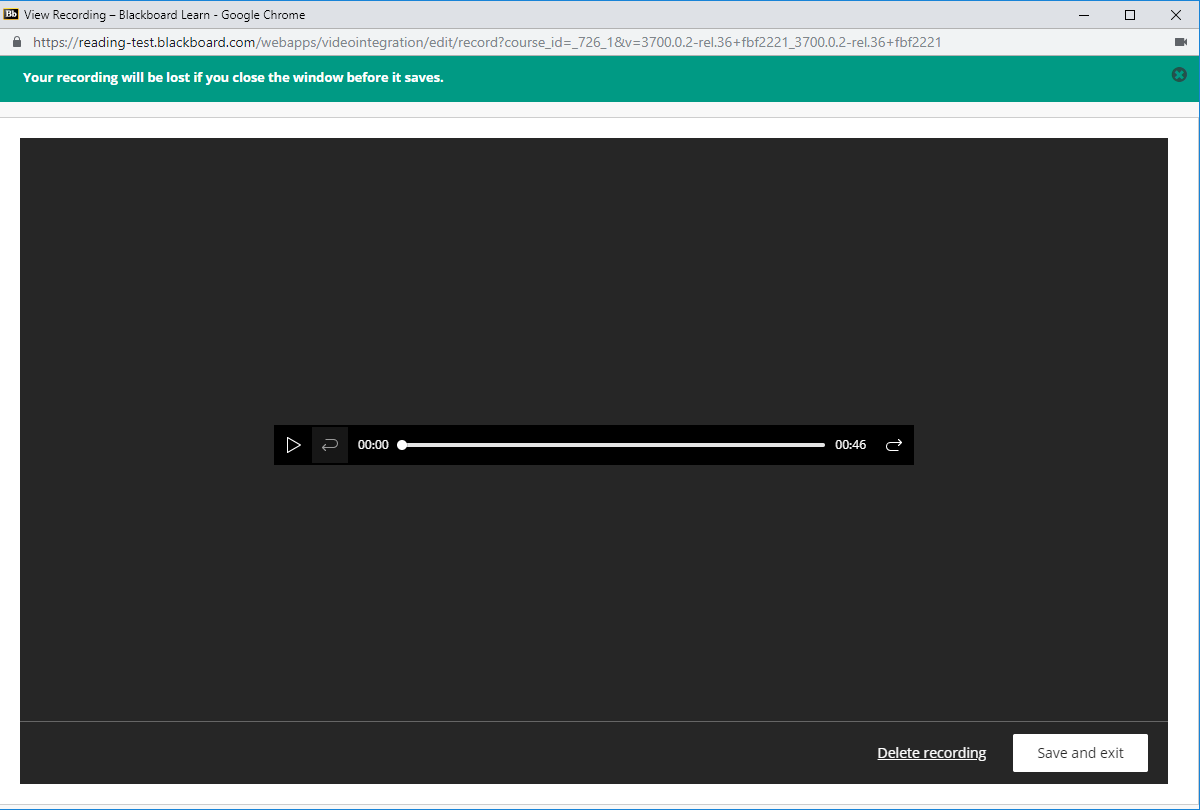The height and width of the screenshot is (810, 1200).
Task: Click the current time 00:00 label
Action: pyautogui.click(x=373, y=445)
